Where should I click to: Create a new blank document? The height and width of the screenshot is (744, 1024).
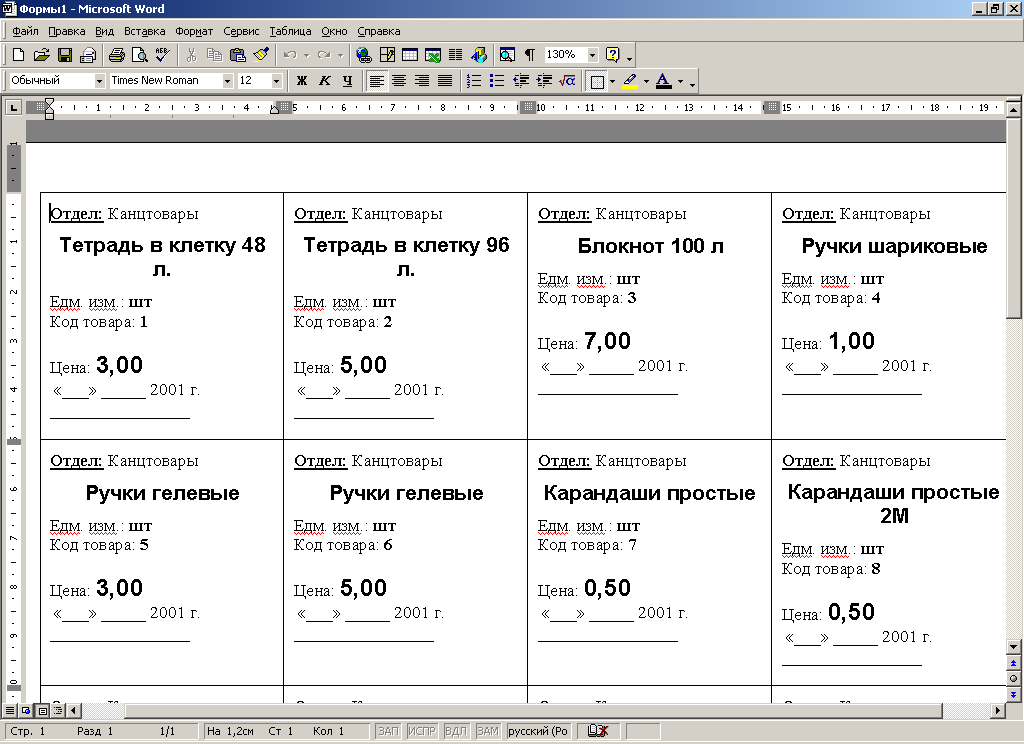pyautogui.click(x=19, y=55)
